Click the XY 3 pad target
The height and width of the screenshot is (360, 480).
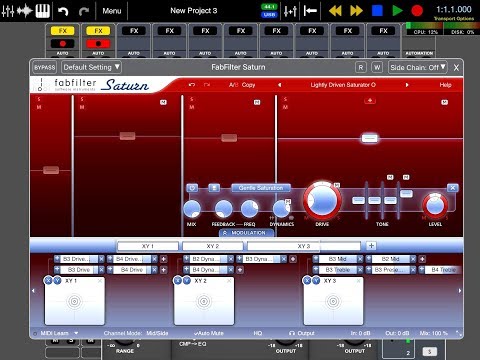pyautogui.click(x=333, y=301)
